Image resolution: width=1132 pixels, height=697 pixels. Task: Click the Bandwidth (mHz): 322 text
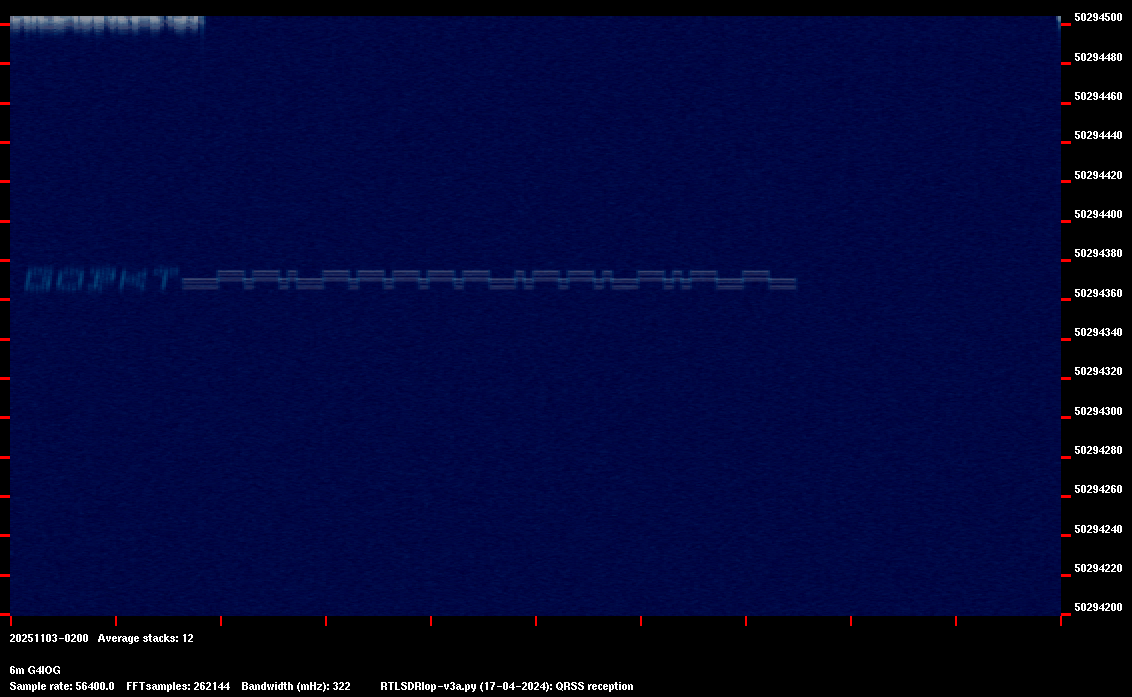pyautogui.click(x=296, y=686)
